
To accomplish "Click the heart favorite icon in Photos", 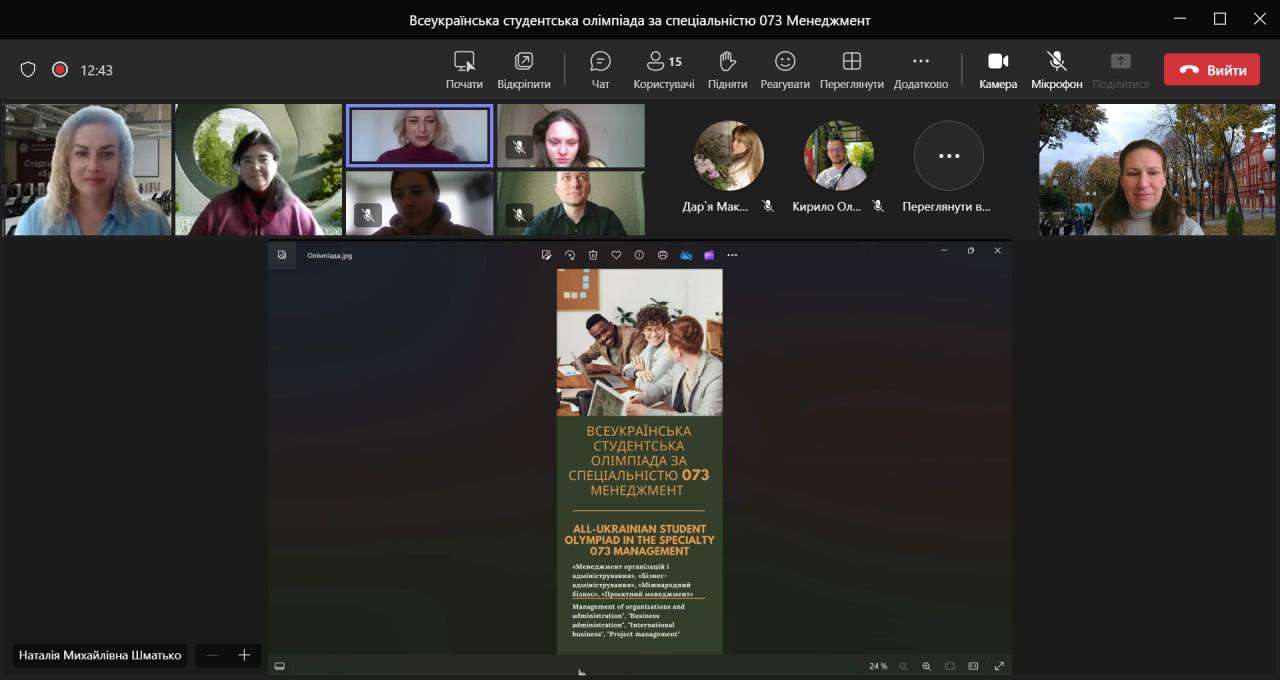I will pyautogui.click(x=616, y=255).
